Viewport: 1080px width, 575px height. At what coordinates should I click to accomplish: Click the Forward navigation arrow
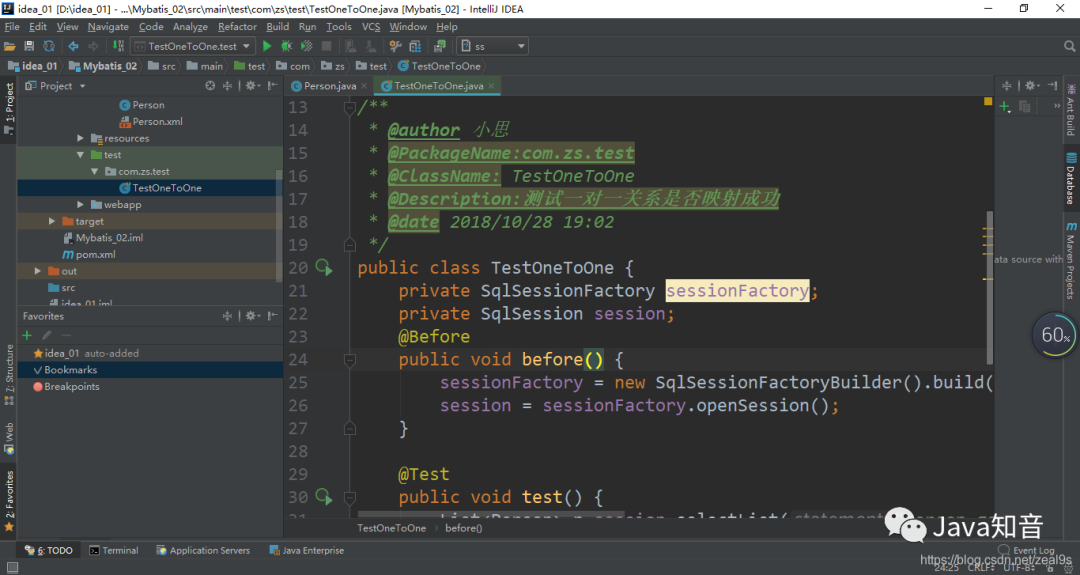(x=93, y=46)
